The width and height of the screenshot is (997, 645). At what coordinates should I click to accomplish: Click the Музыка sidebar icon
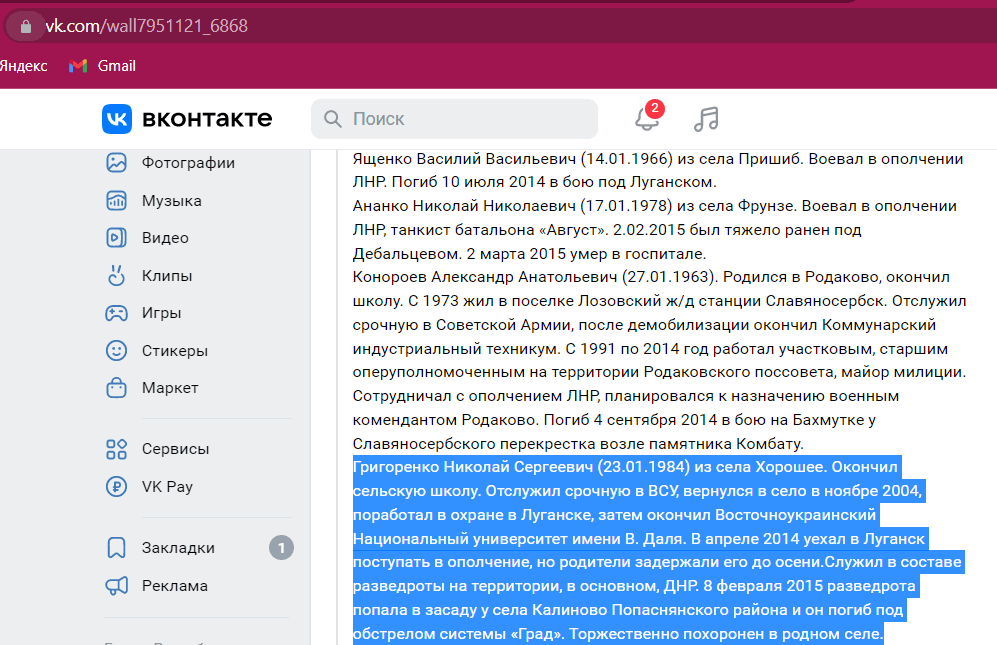tap(116, 200)
